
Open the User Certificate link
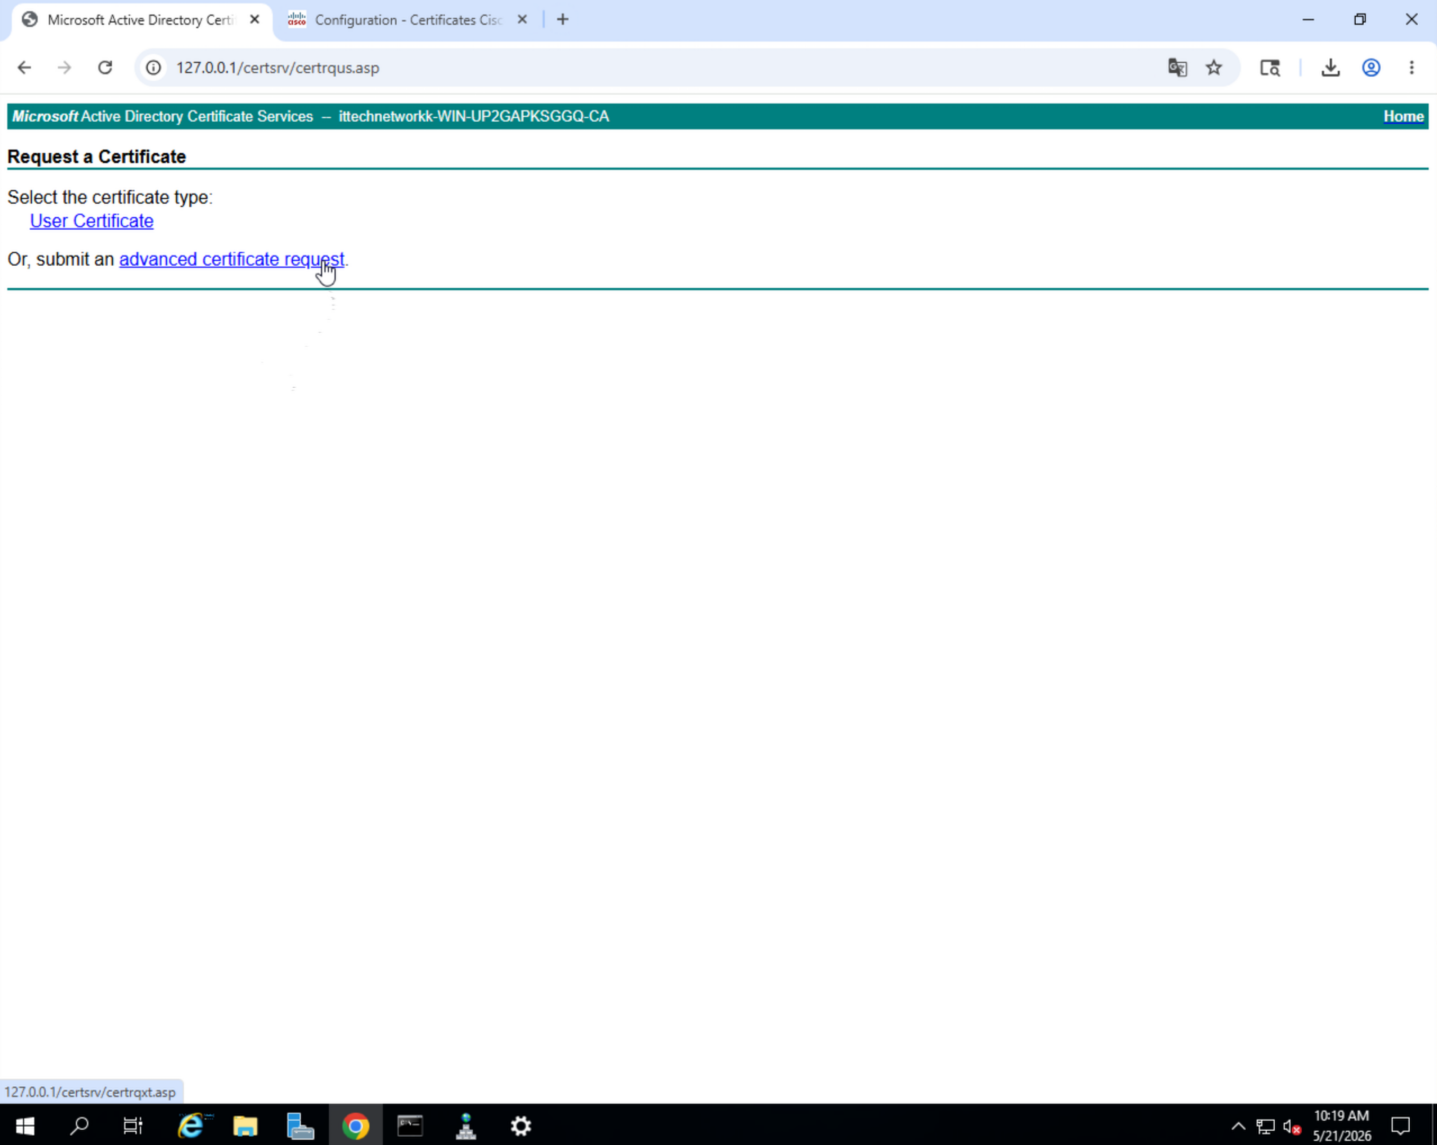[x=92, y=221]
